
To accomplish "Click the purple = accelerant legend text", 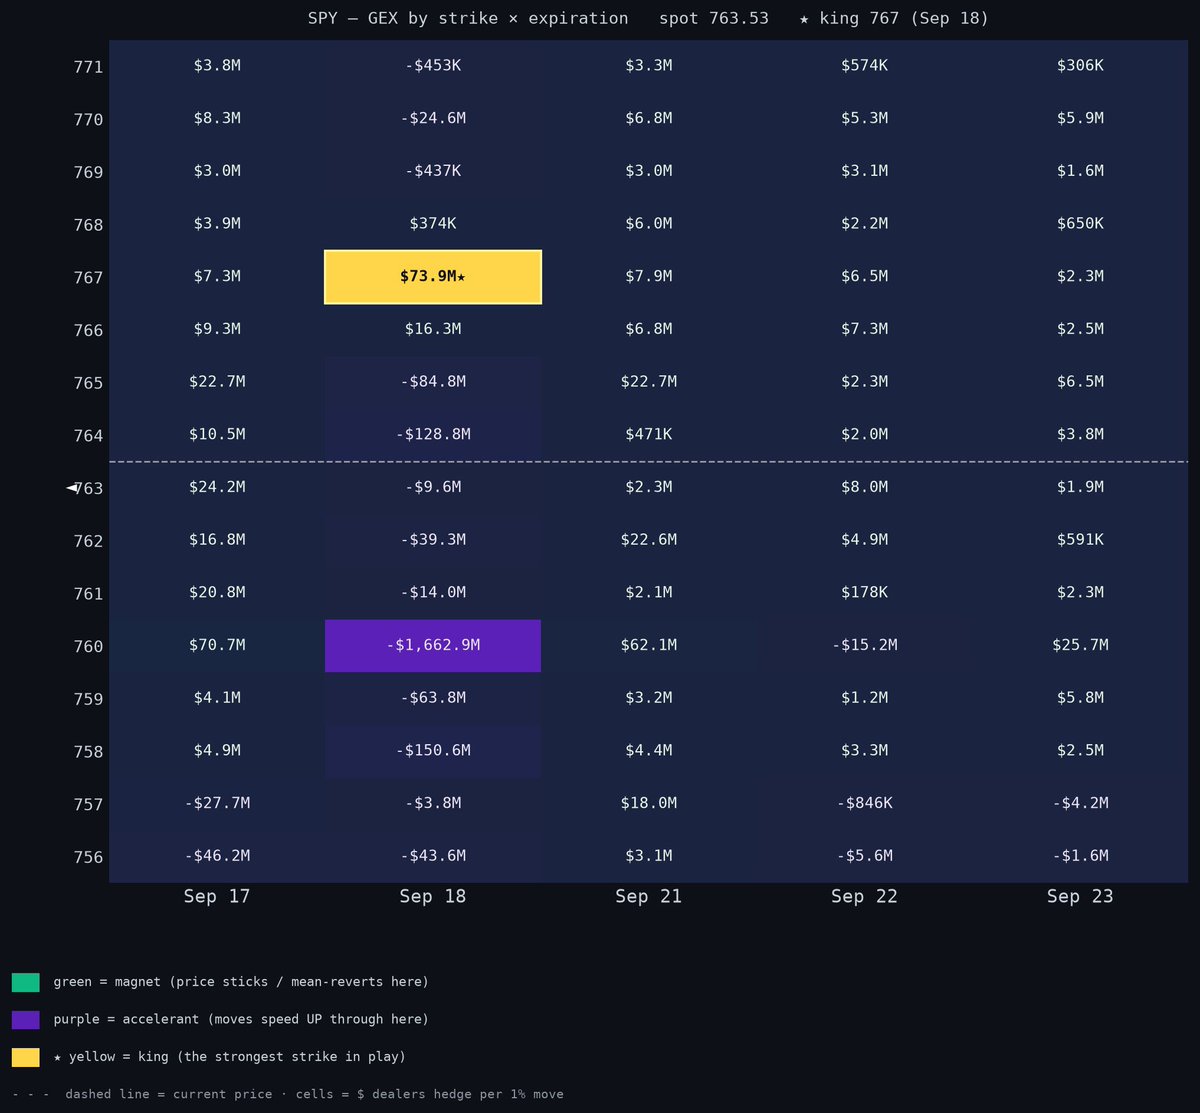I will tap(241, 1020).
